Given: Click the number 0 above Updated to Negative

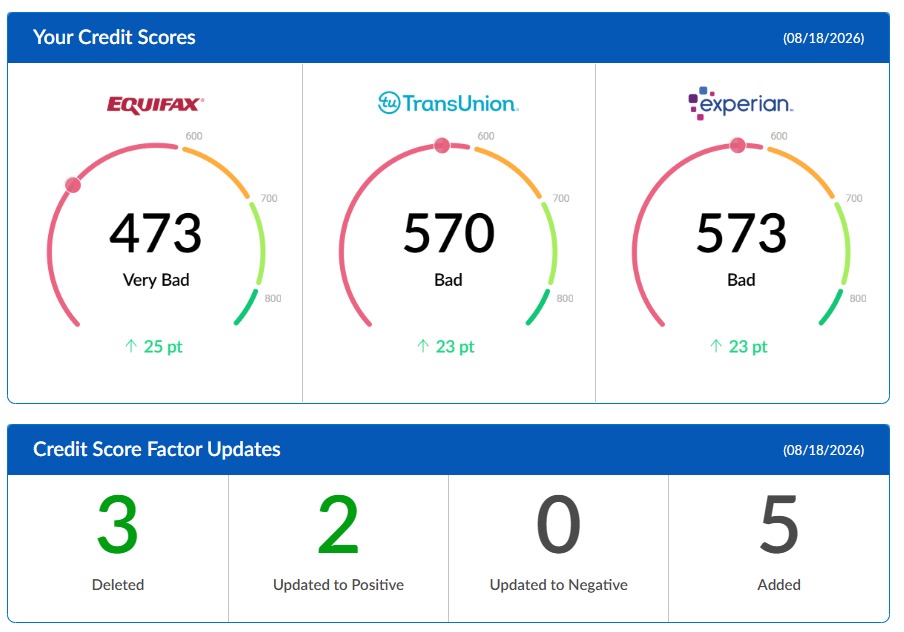Looking at the screenshot, I should coord(558,525).
